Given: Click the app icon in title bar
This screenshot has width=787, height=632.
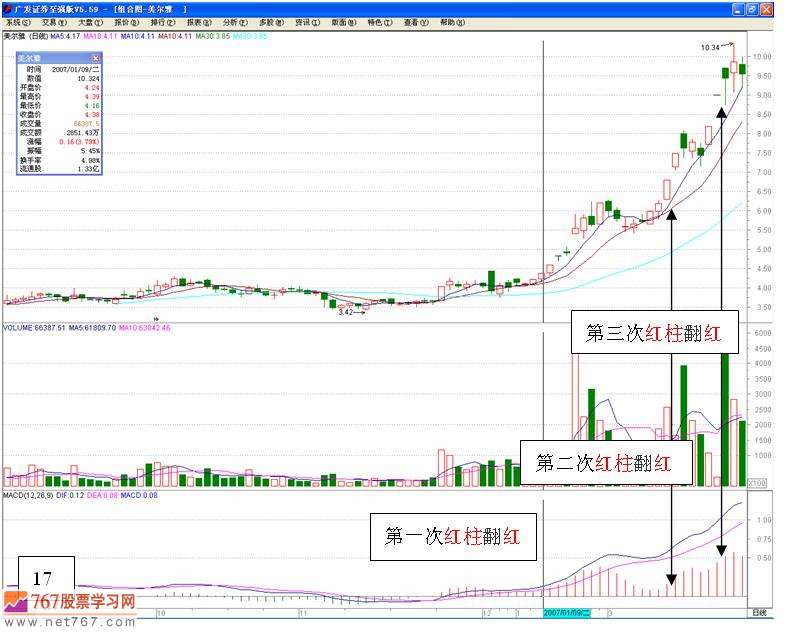Looking at the screenshot, I should pos(7,7).
